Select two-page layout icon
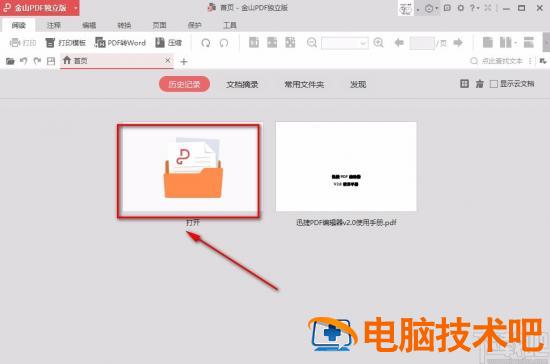The width and height of the screenshot is (550, 364). (505, 42)
